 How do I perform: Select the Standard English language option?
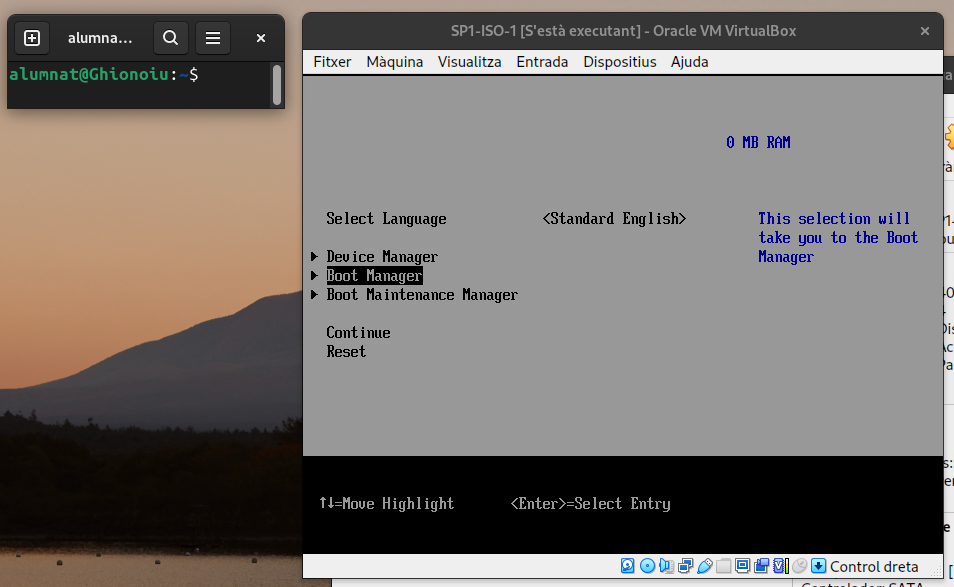[x=614, y=219]
